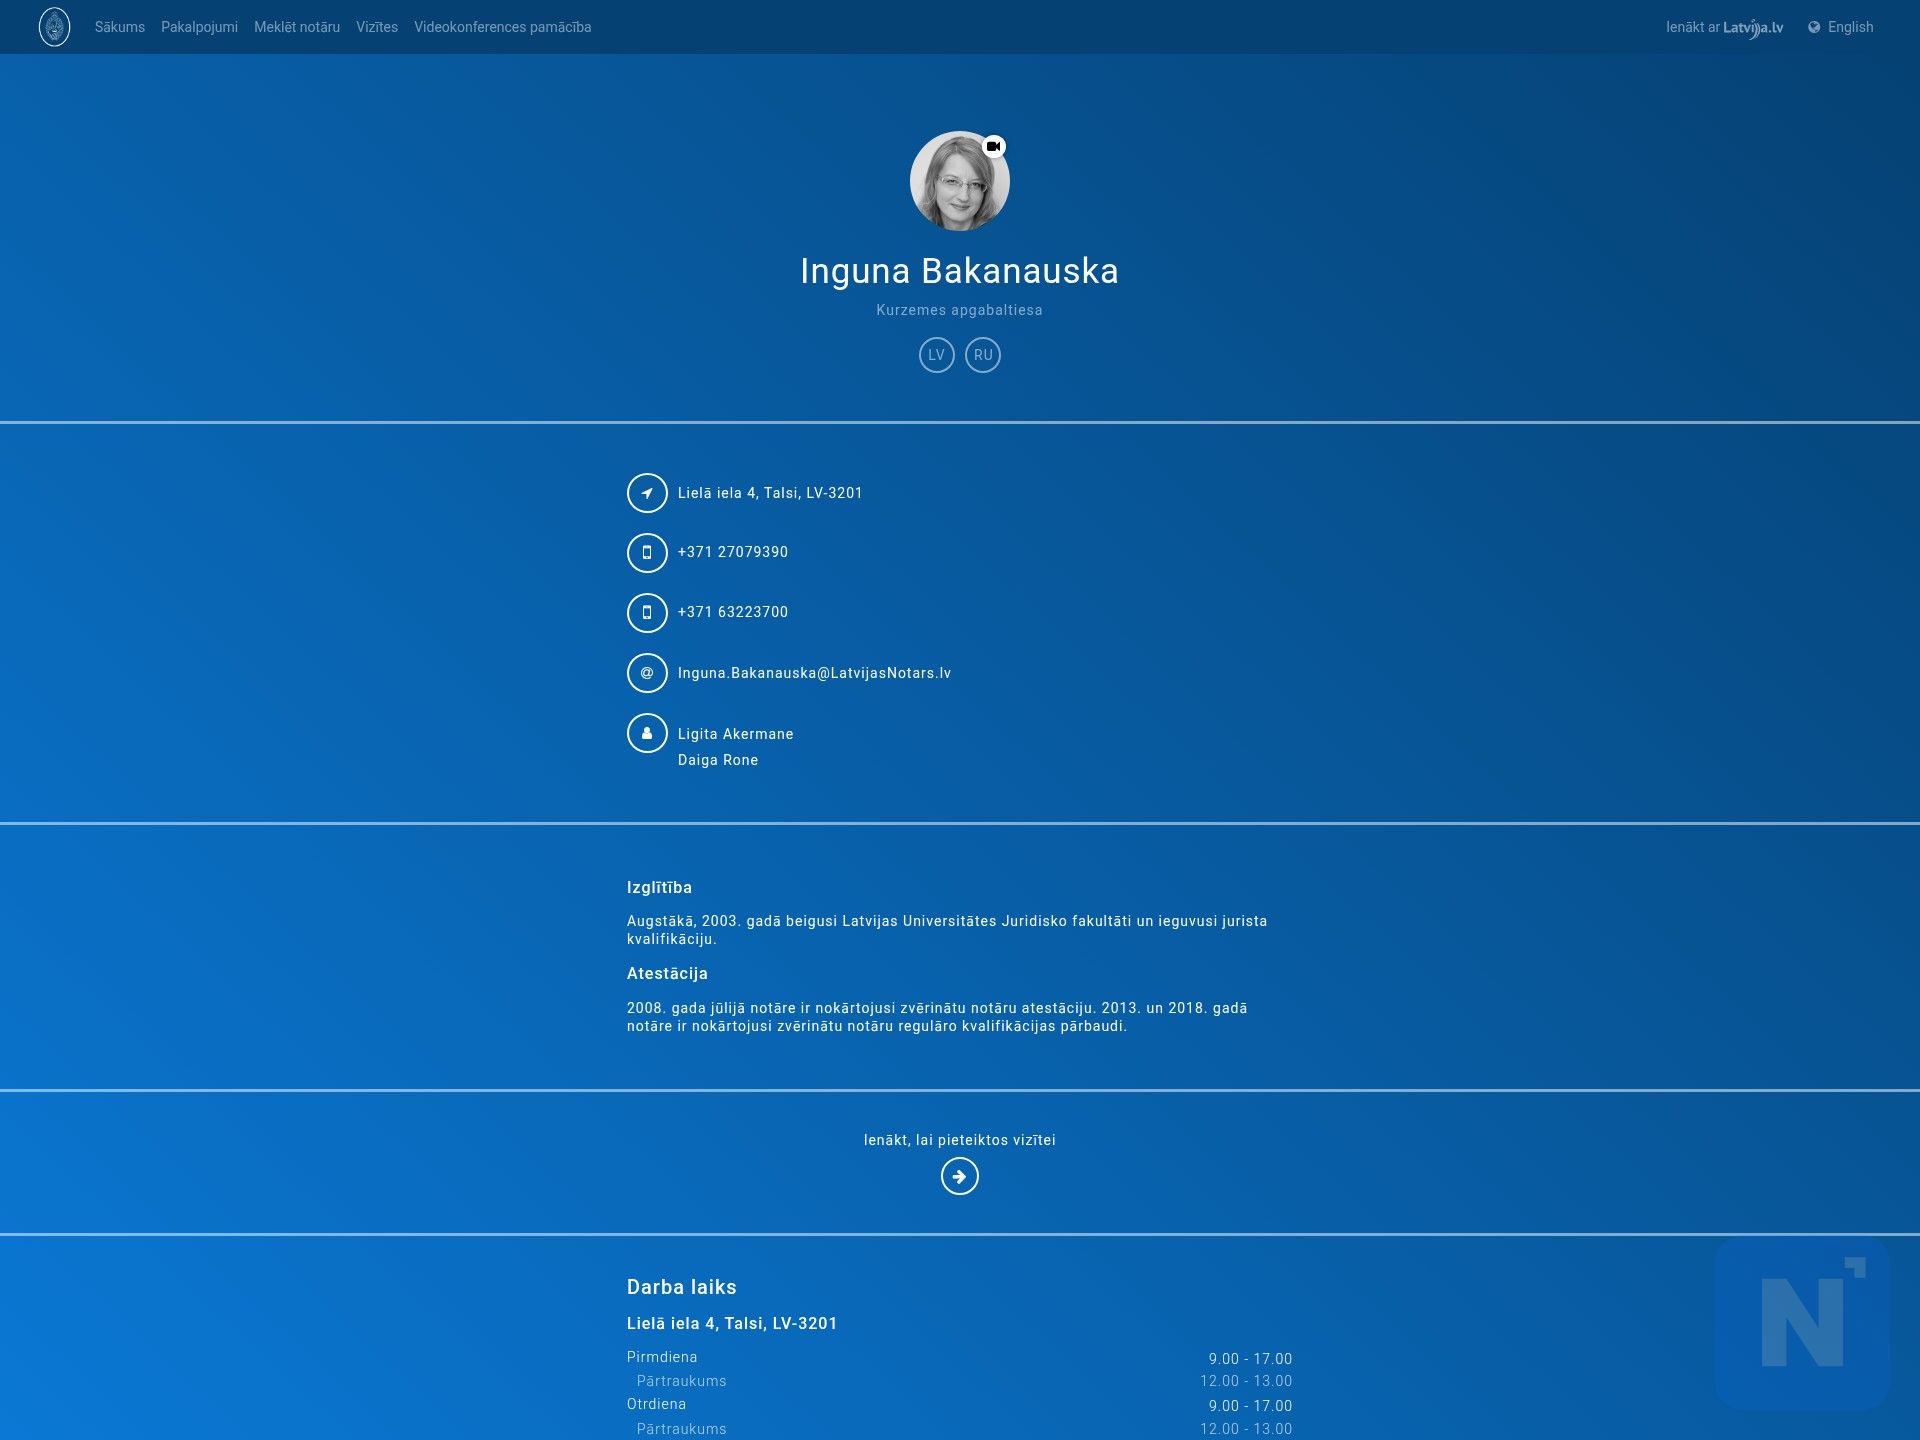Open the Sākums menu item
Image resolution: width=1920 pixels, height=1440 pixels.
(120, 27)
